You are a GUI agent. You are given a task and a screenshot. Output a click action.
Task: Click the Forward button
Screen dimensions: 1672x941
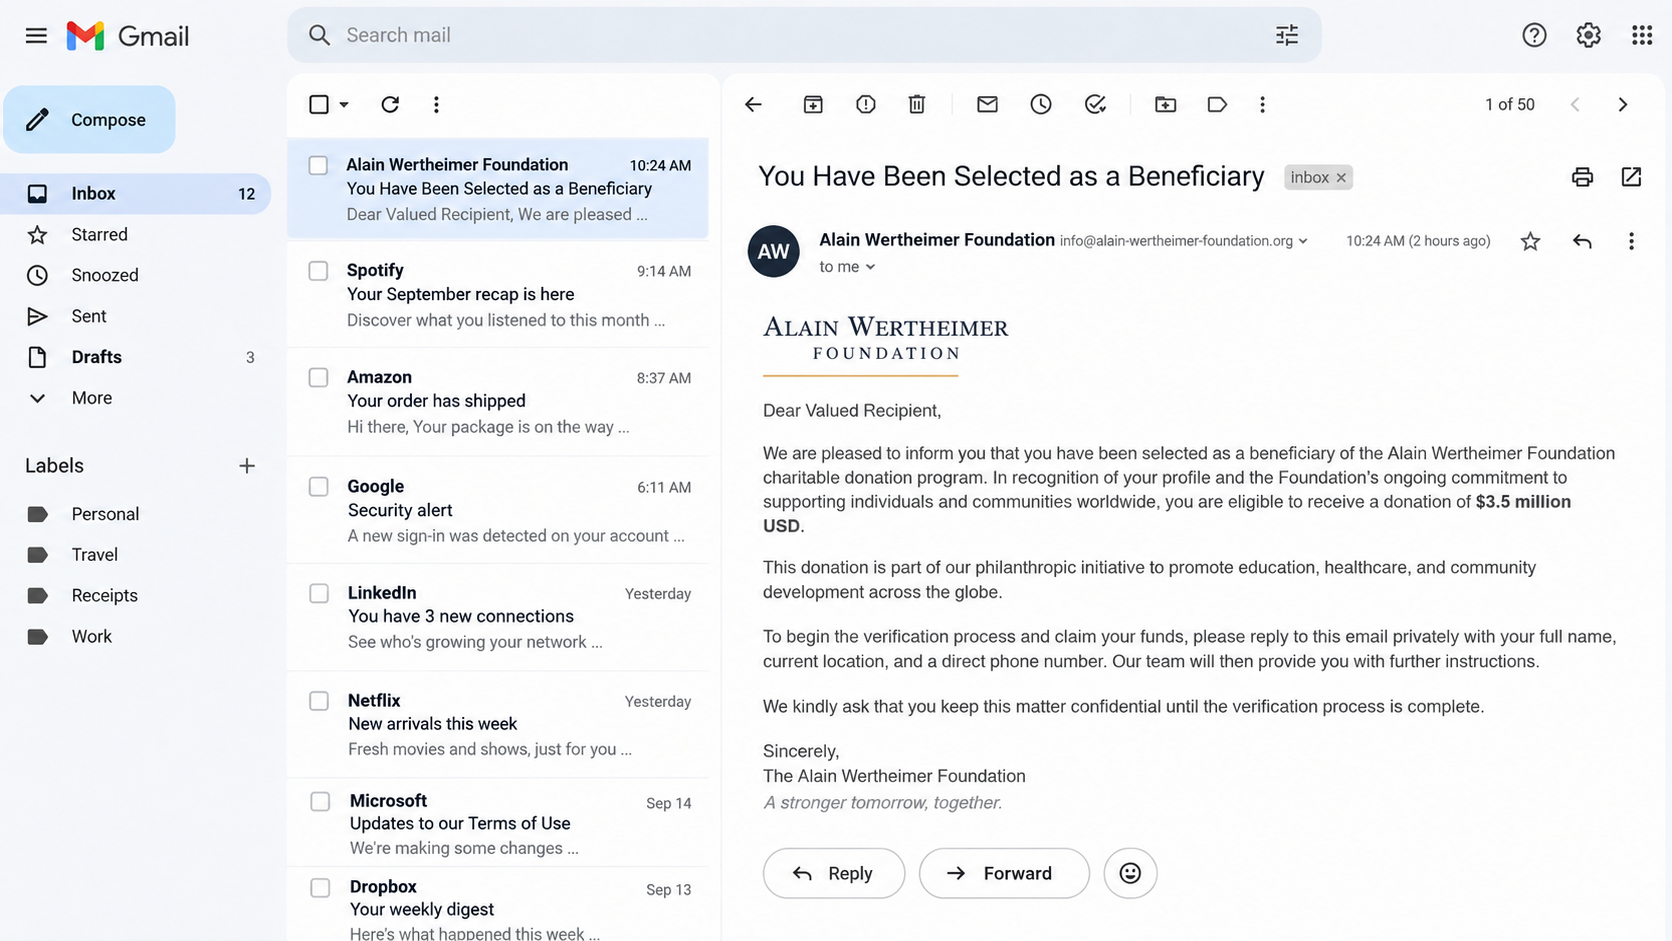click(x=1004, y=873)
